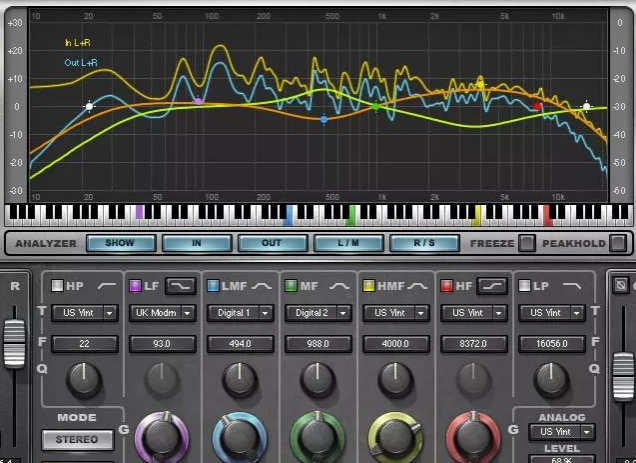Enable the PEAKHOLD analyzer checkbox
636x463 pixels.
618,243
